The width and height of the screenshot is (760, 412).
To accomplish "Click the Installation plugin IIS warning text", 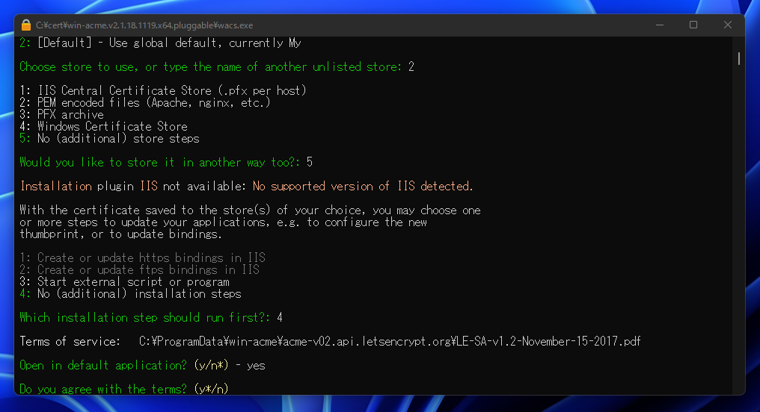I will pyautogui.click(x=246, y=186).
